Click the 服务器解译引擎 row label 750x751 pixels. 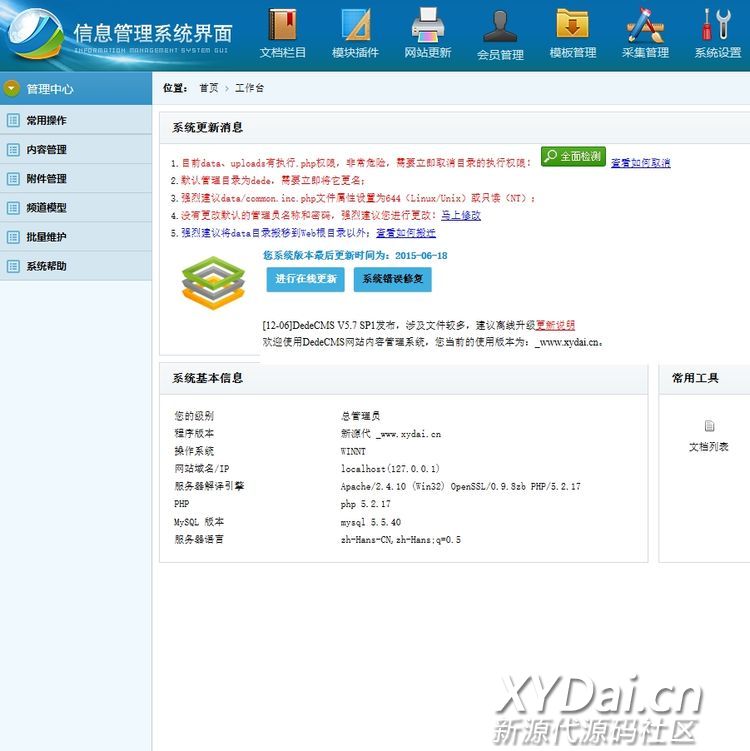click(x=209, y=486)
